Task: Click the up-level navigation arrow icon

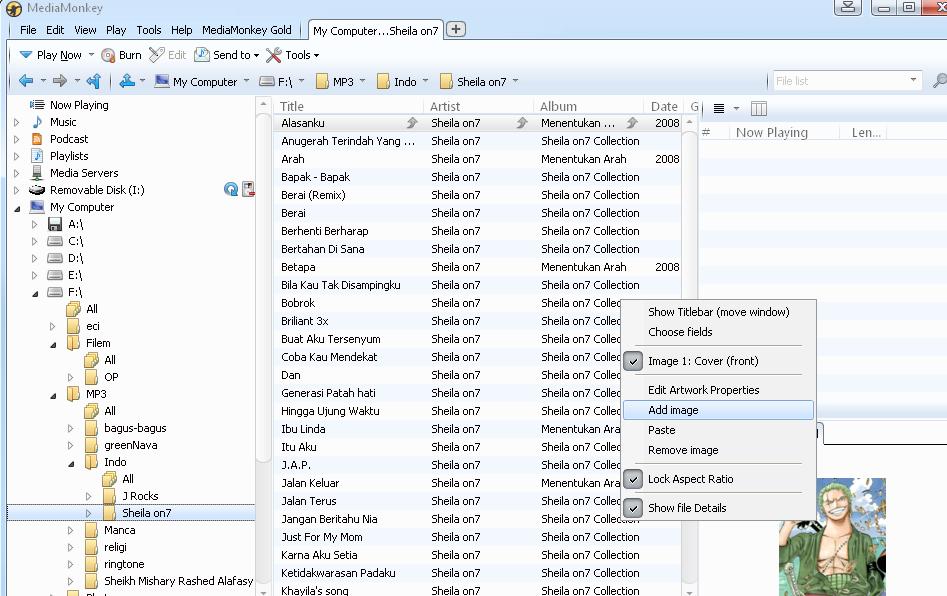Action: [x=94, y=80]
